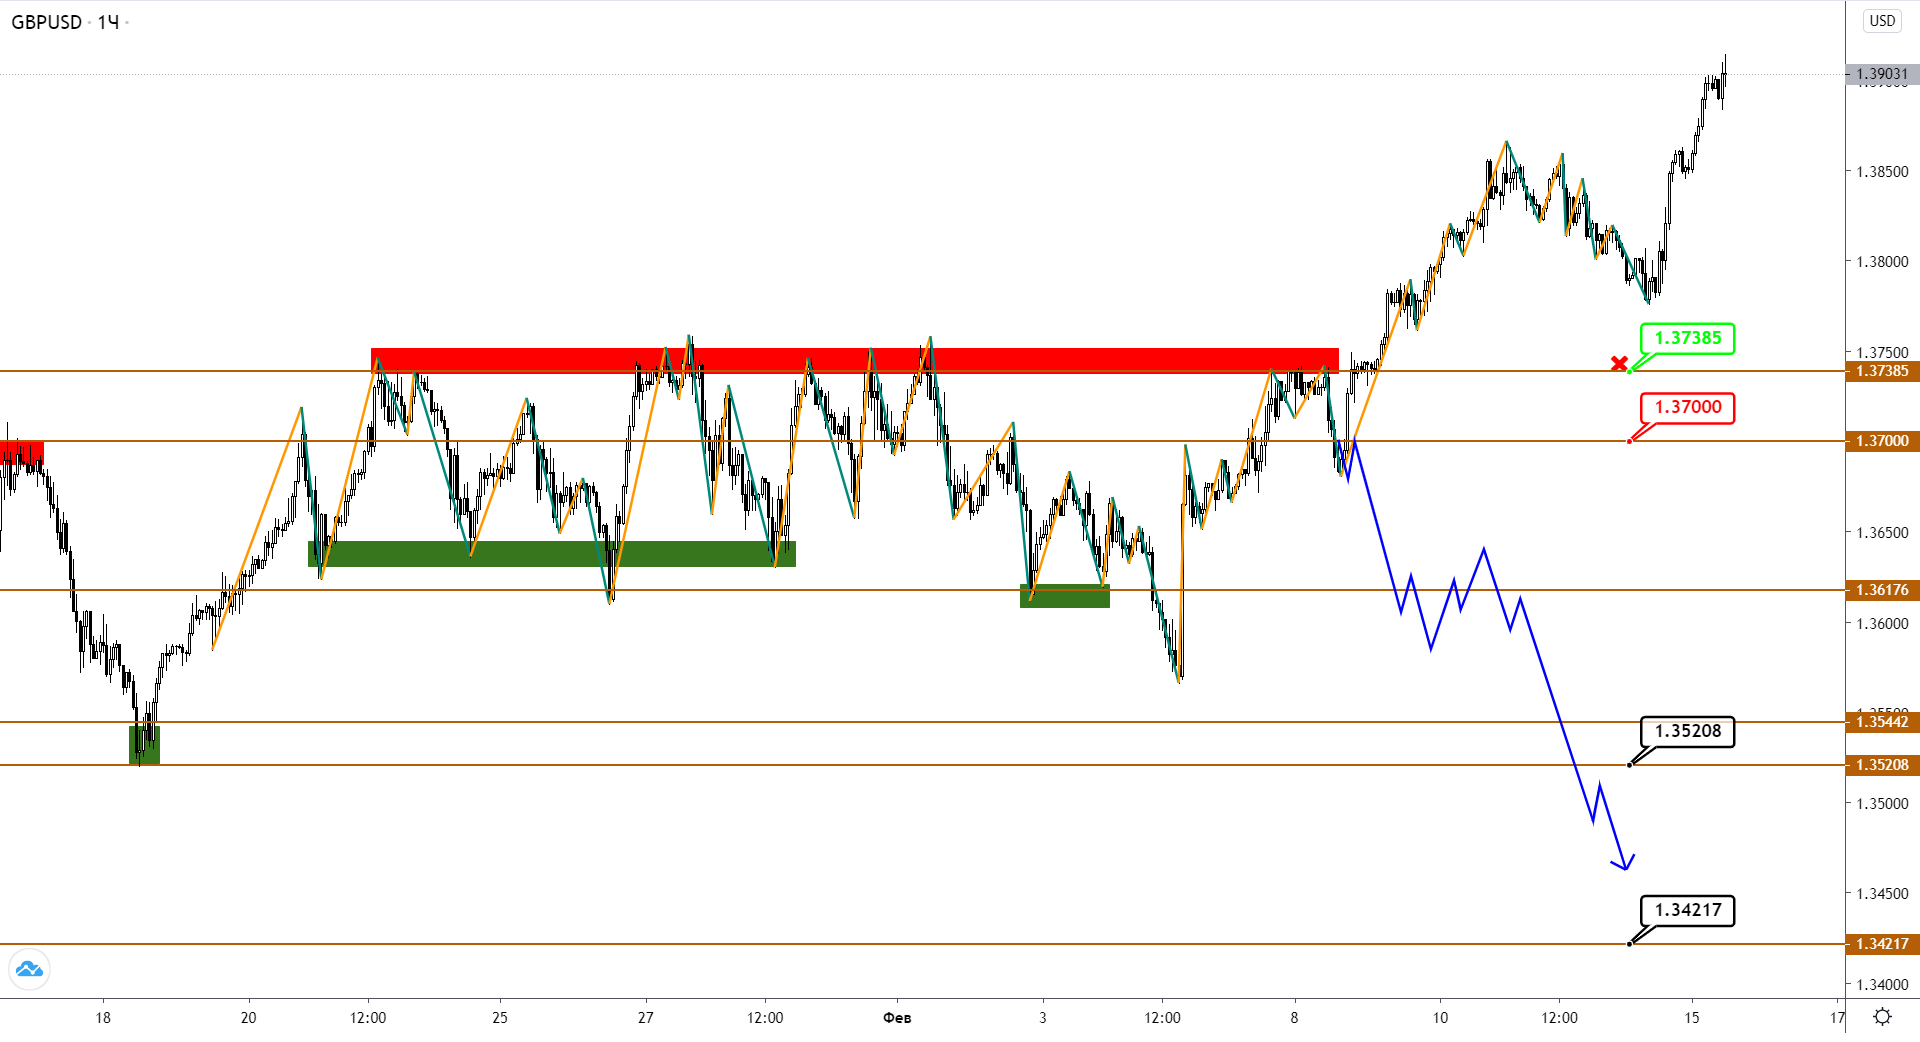Click the 1.36500 price scale label
The height and width of the screenshot is (1042, 1920).
[1882, 533]
